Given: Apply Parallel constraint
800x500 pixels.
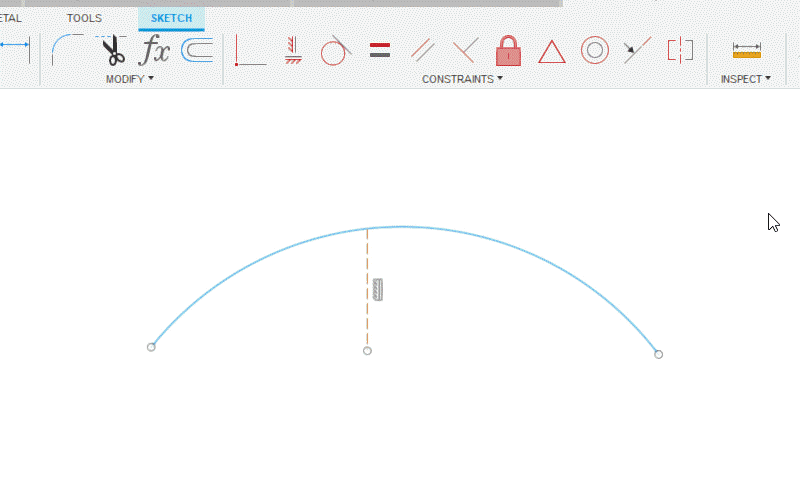Looking at the screenshot, I should [422, 50].
